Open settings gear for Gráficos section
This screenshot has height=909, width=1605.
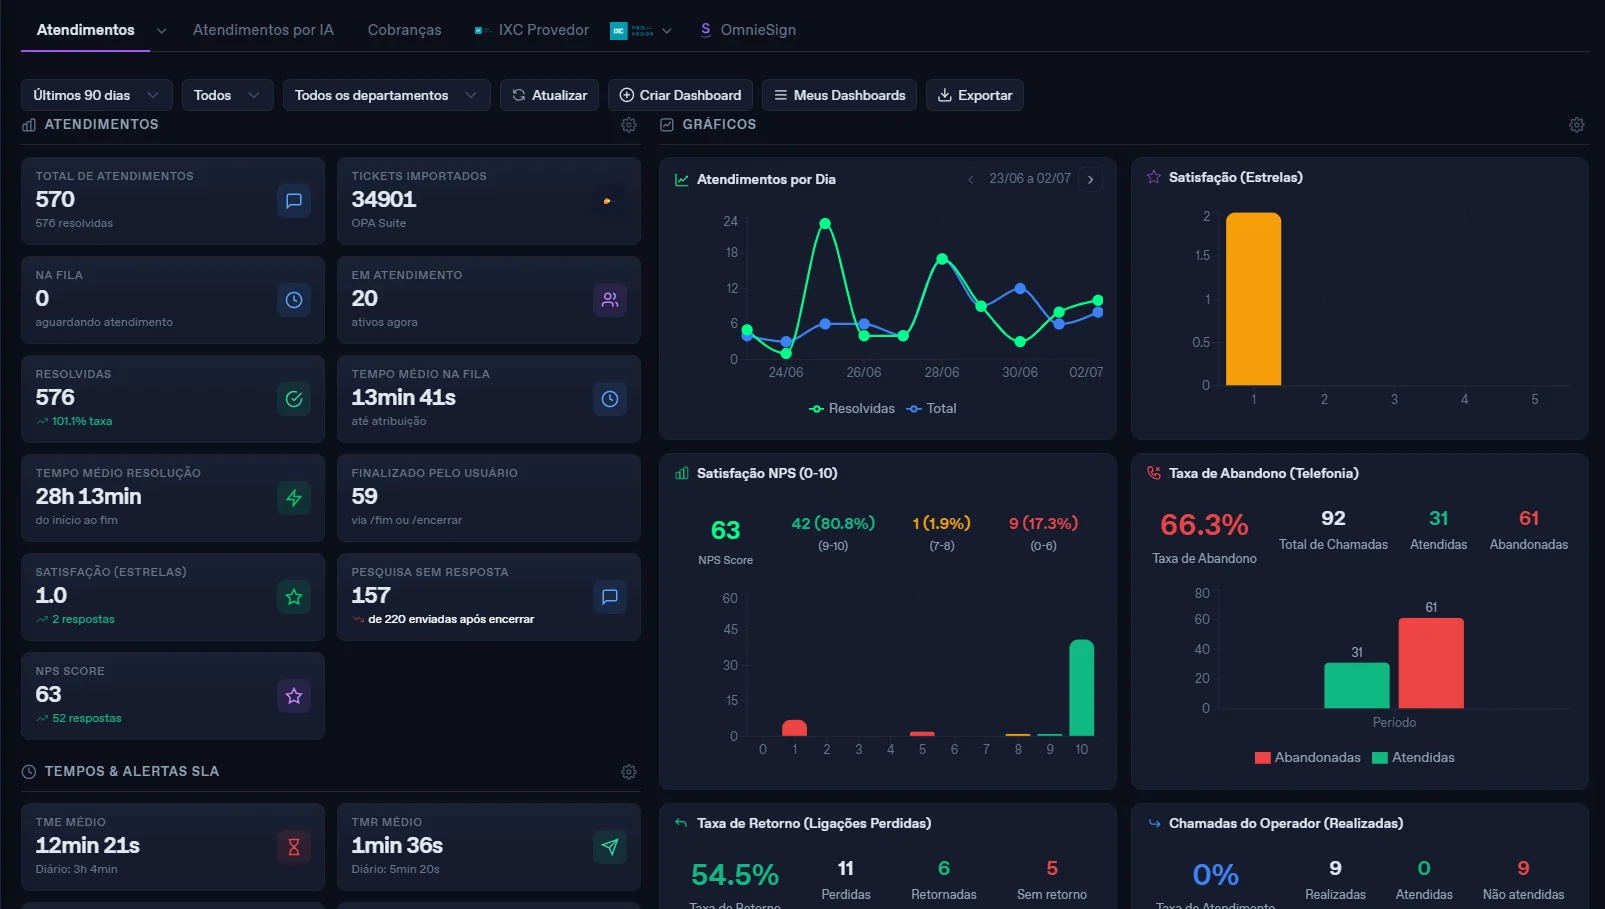tap(1577, 125)
